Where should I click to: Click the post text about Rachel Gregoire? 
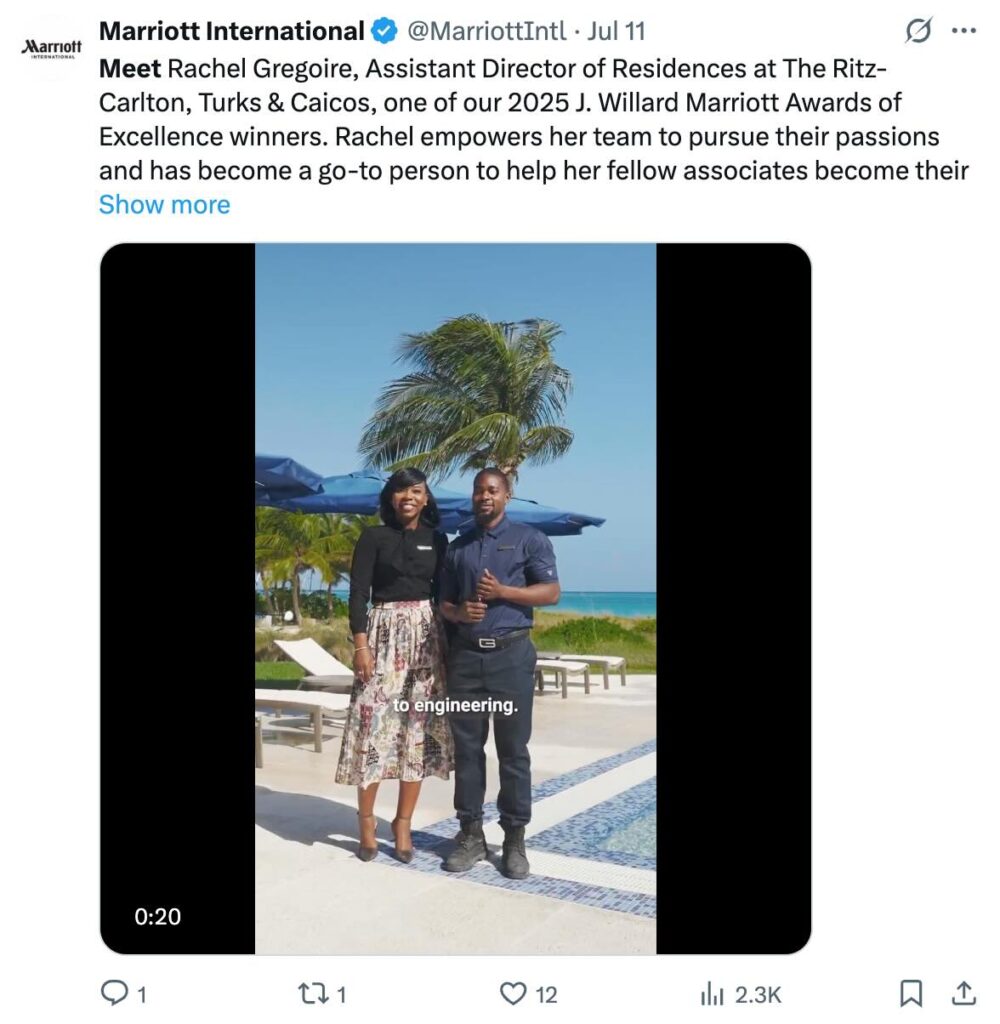coord(520,120)
